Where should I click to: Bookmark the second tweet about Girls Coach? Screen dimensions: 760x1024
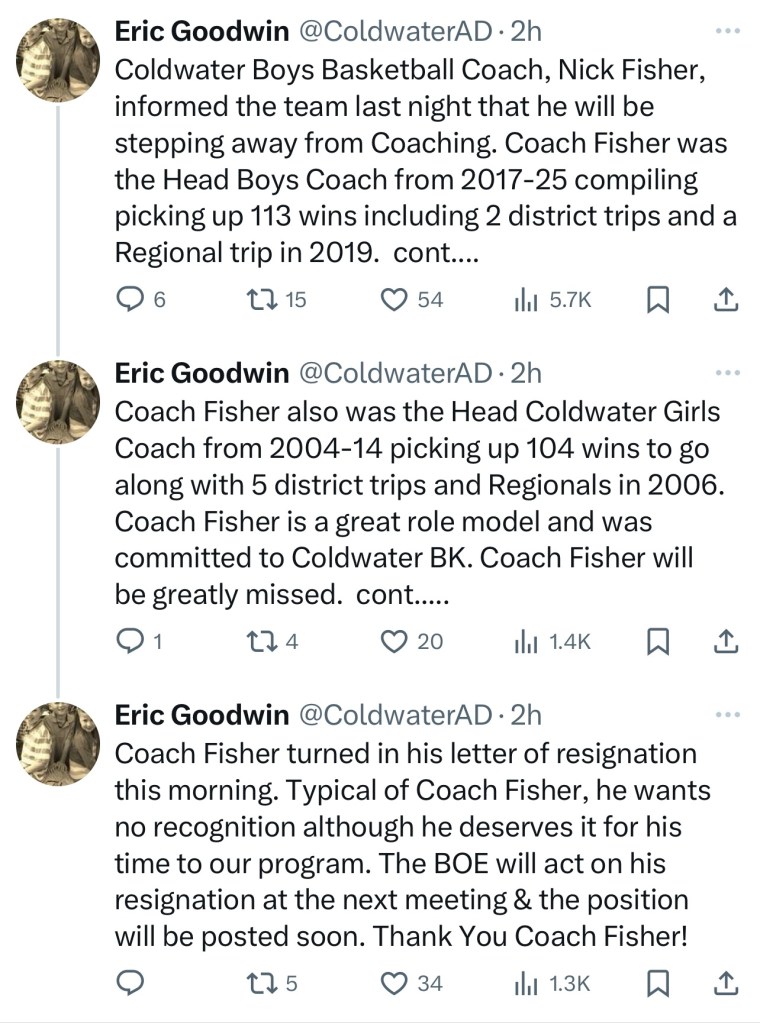click(x=659, y=641)
